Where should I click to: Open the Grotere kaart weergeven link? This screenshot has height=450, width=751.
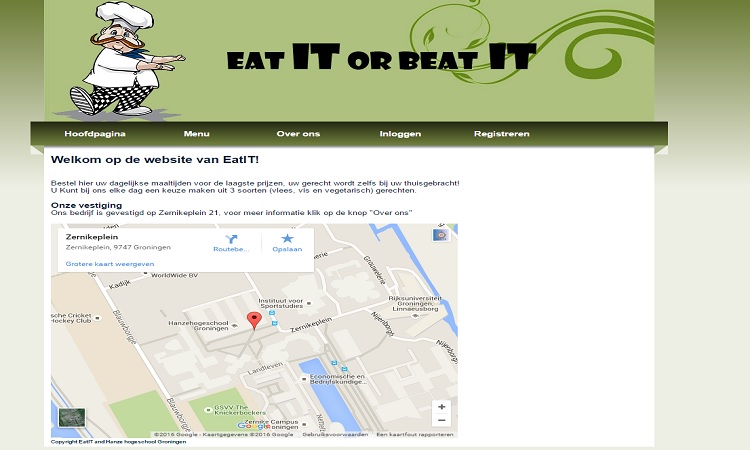(110, 264)
